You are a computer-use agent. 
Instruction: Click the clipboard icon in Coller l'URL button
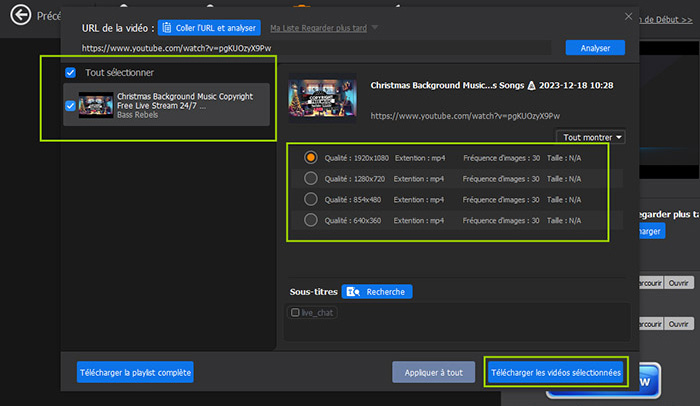[x=167, y=28]
